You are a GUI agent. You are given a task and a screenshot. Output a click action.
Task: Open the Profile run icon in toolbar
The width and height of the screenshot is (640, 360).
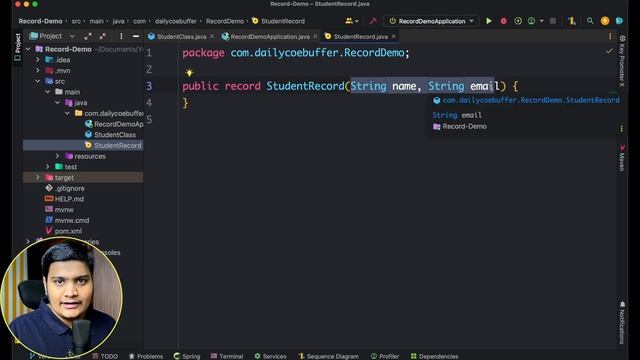(x=531, y=21)
